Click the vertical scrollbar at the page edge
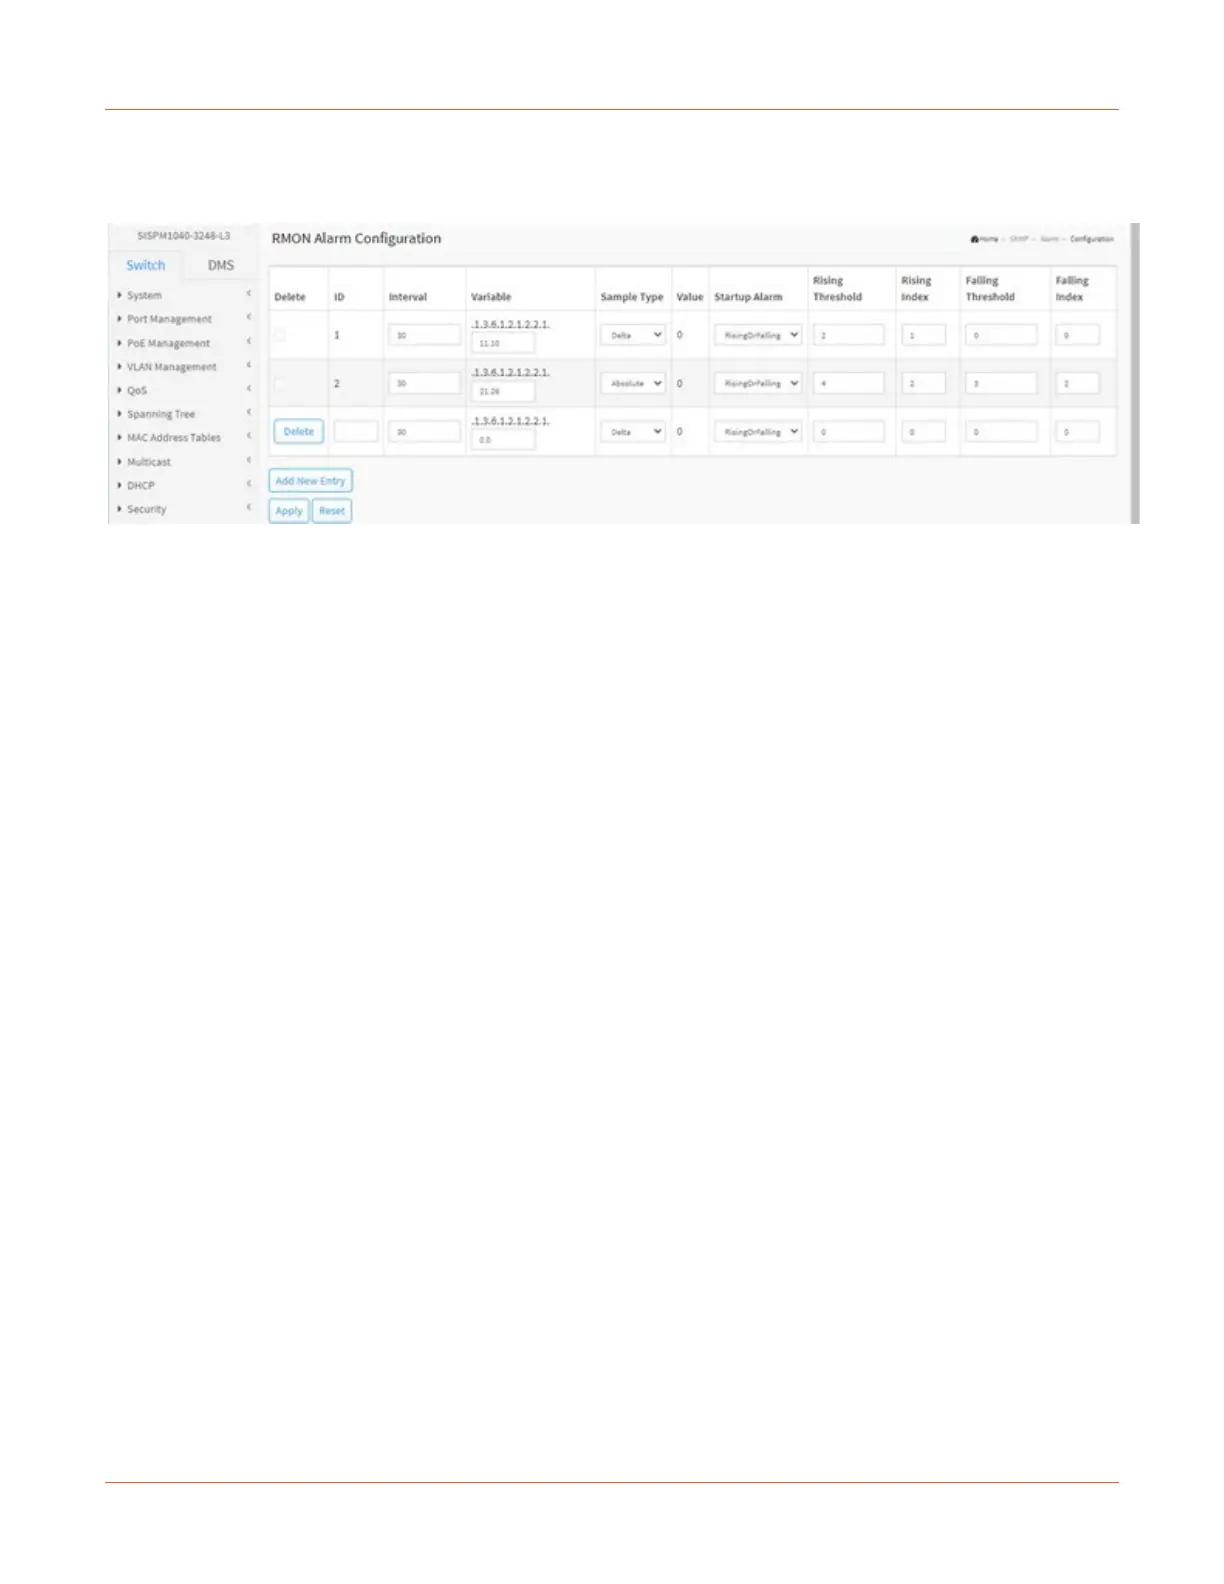The height and width of the screenshot is (1584, 1224). click(1135, 373)
